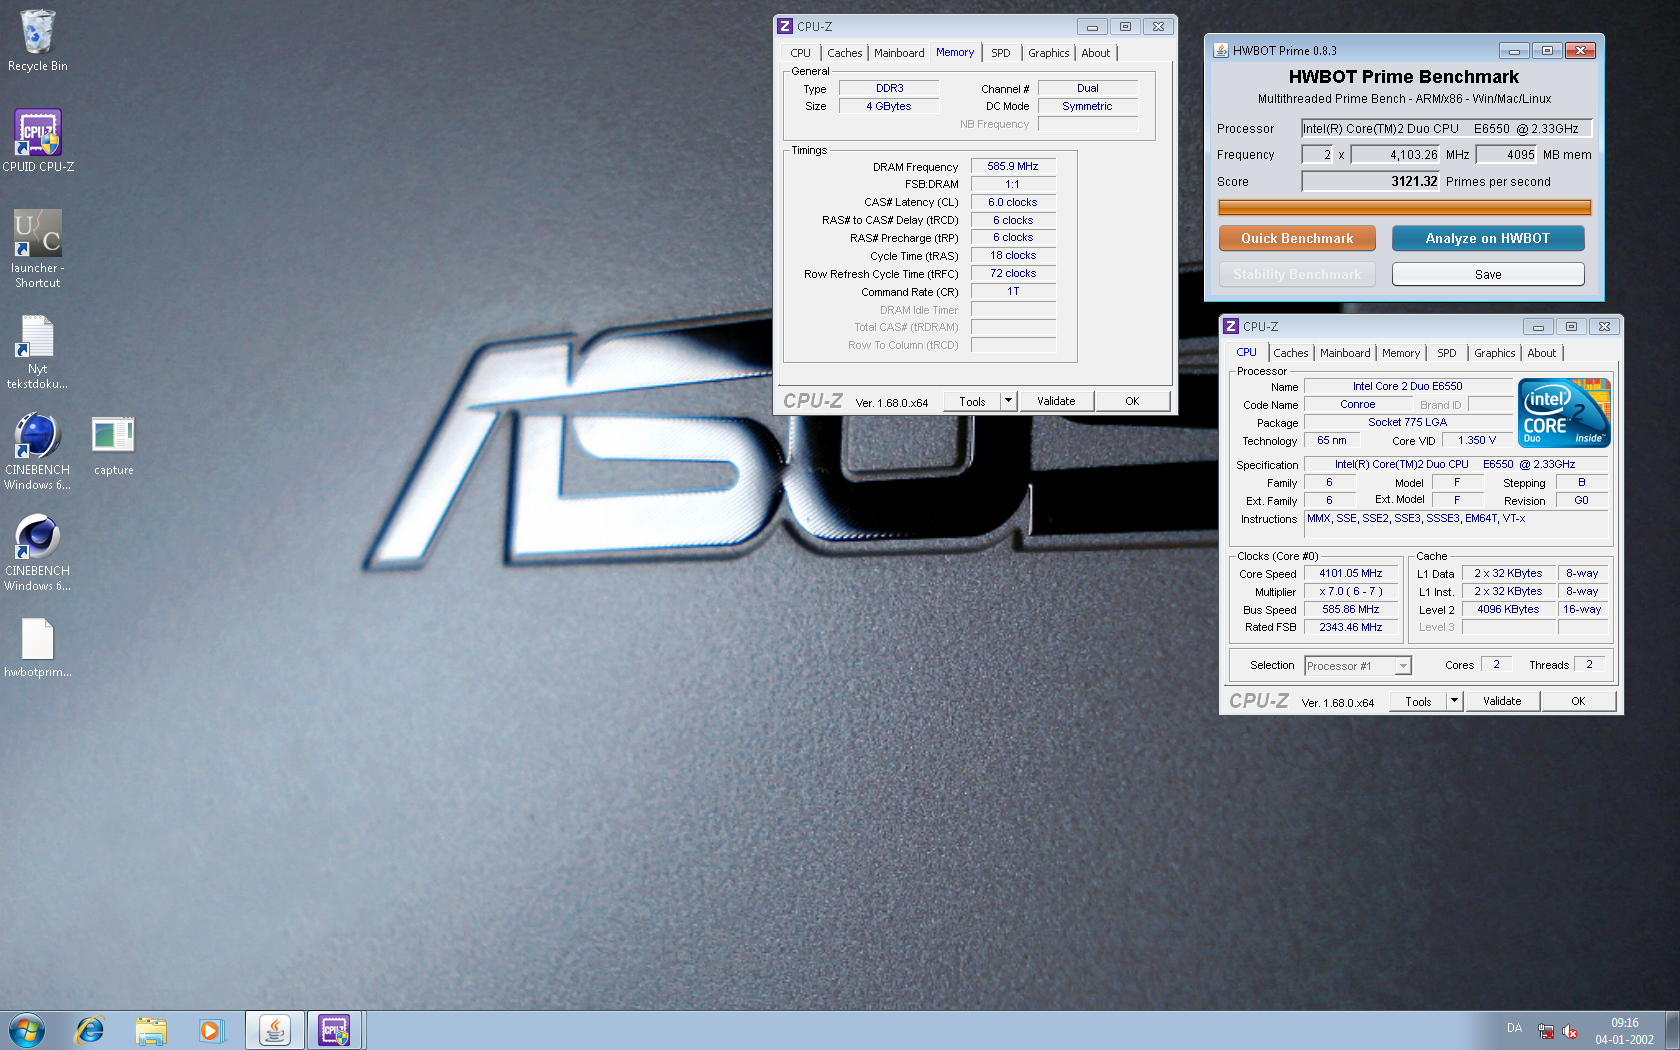Open SPD tab in CPU window

tap(1447, 353)
